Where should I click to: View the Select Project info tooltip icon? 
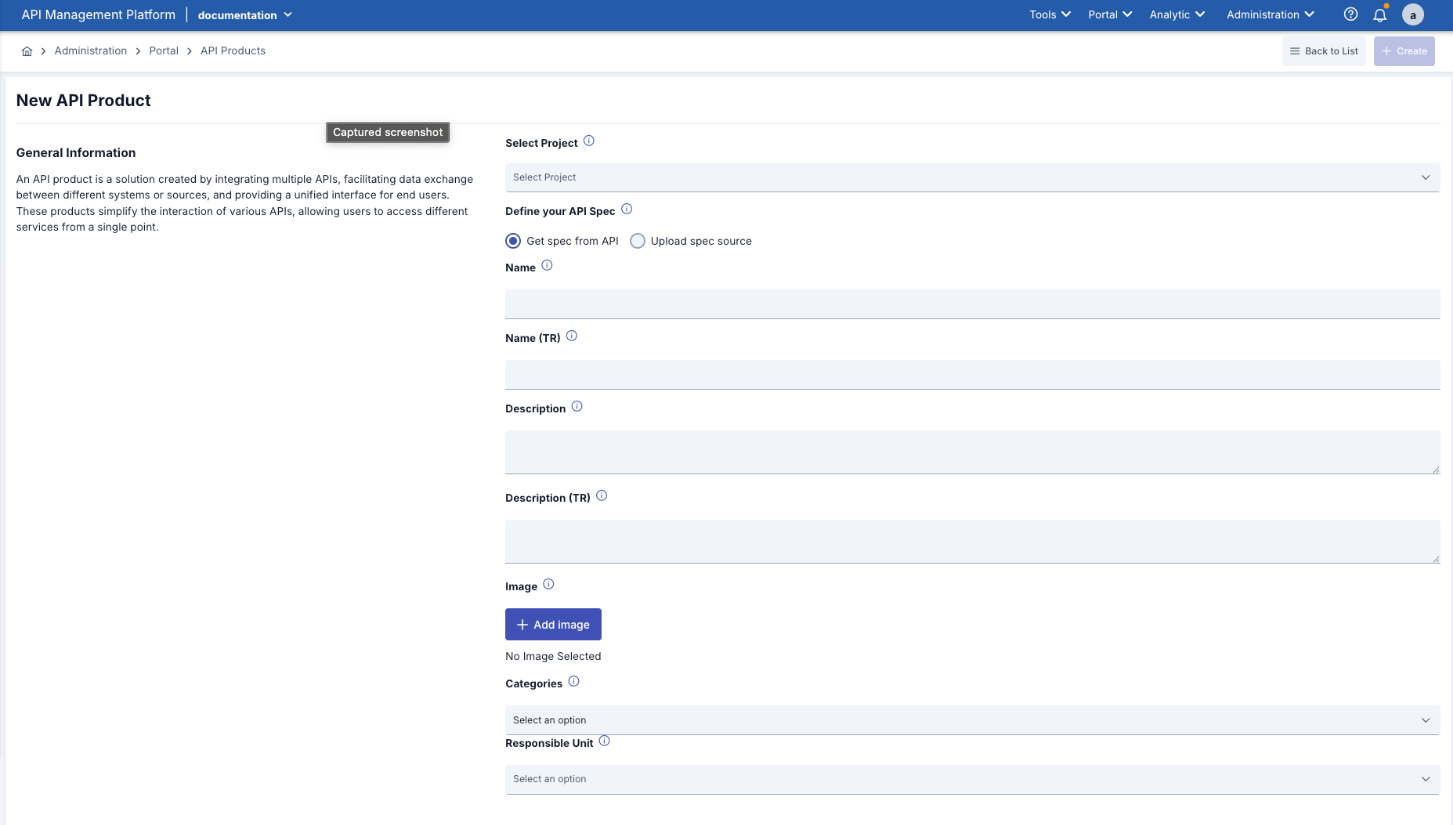589,141
